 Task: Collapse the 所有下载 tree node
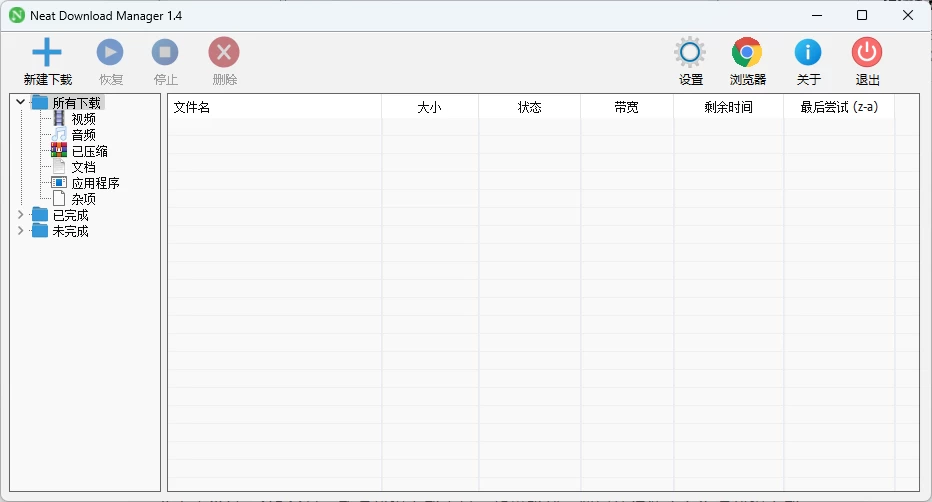pos(21,102)
